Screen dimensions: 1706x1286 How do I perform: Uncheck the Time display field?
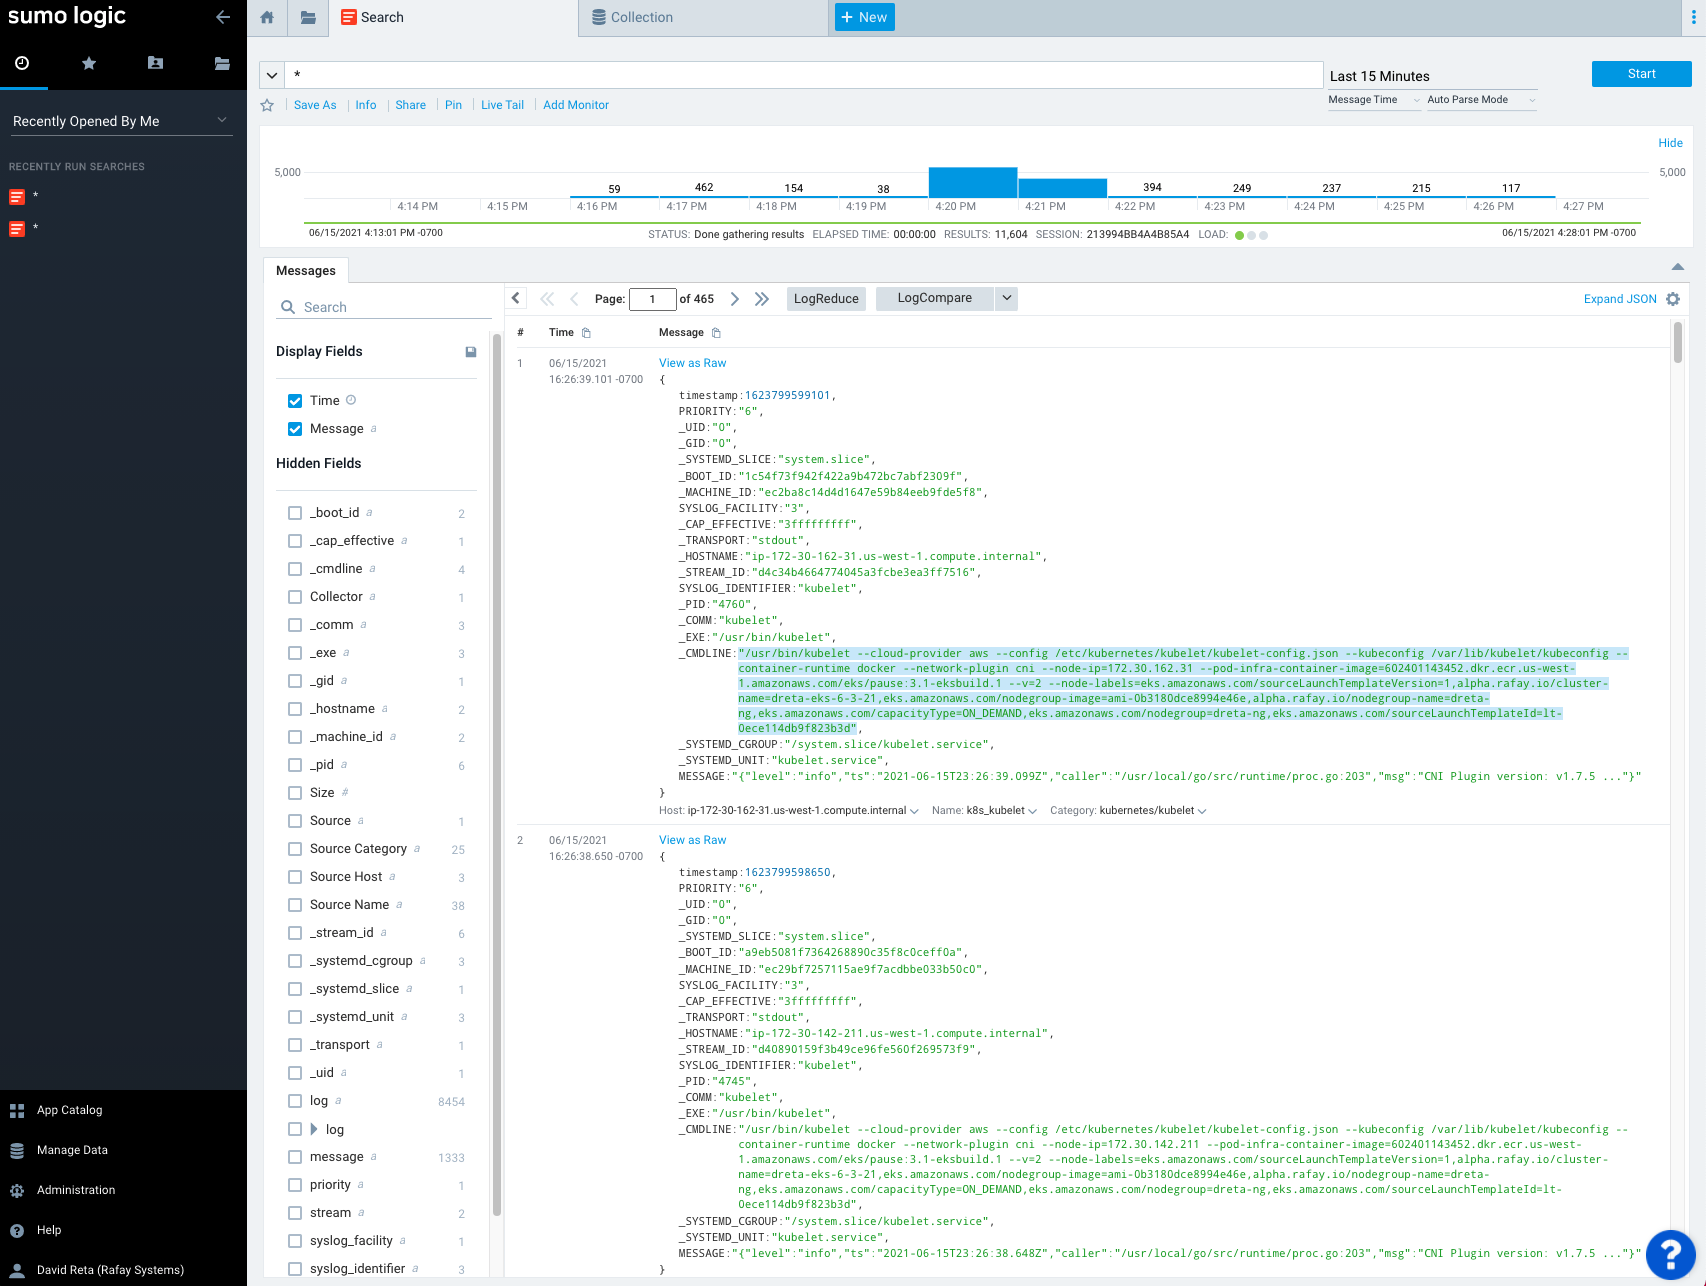pyautogui.click(x=295, y=401)
